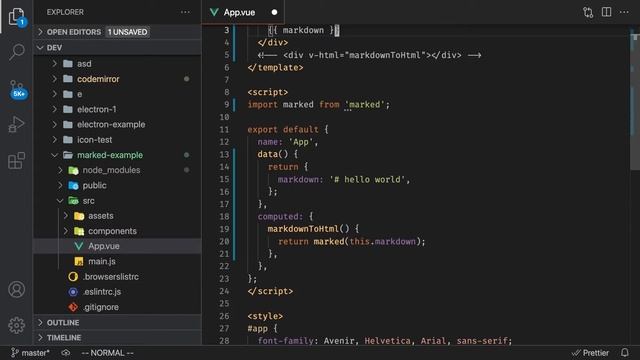The height and width of the screenshot is (360, 640).
Task: Split the editor to the right
Action: pos(607,12)
